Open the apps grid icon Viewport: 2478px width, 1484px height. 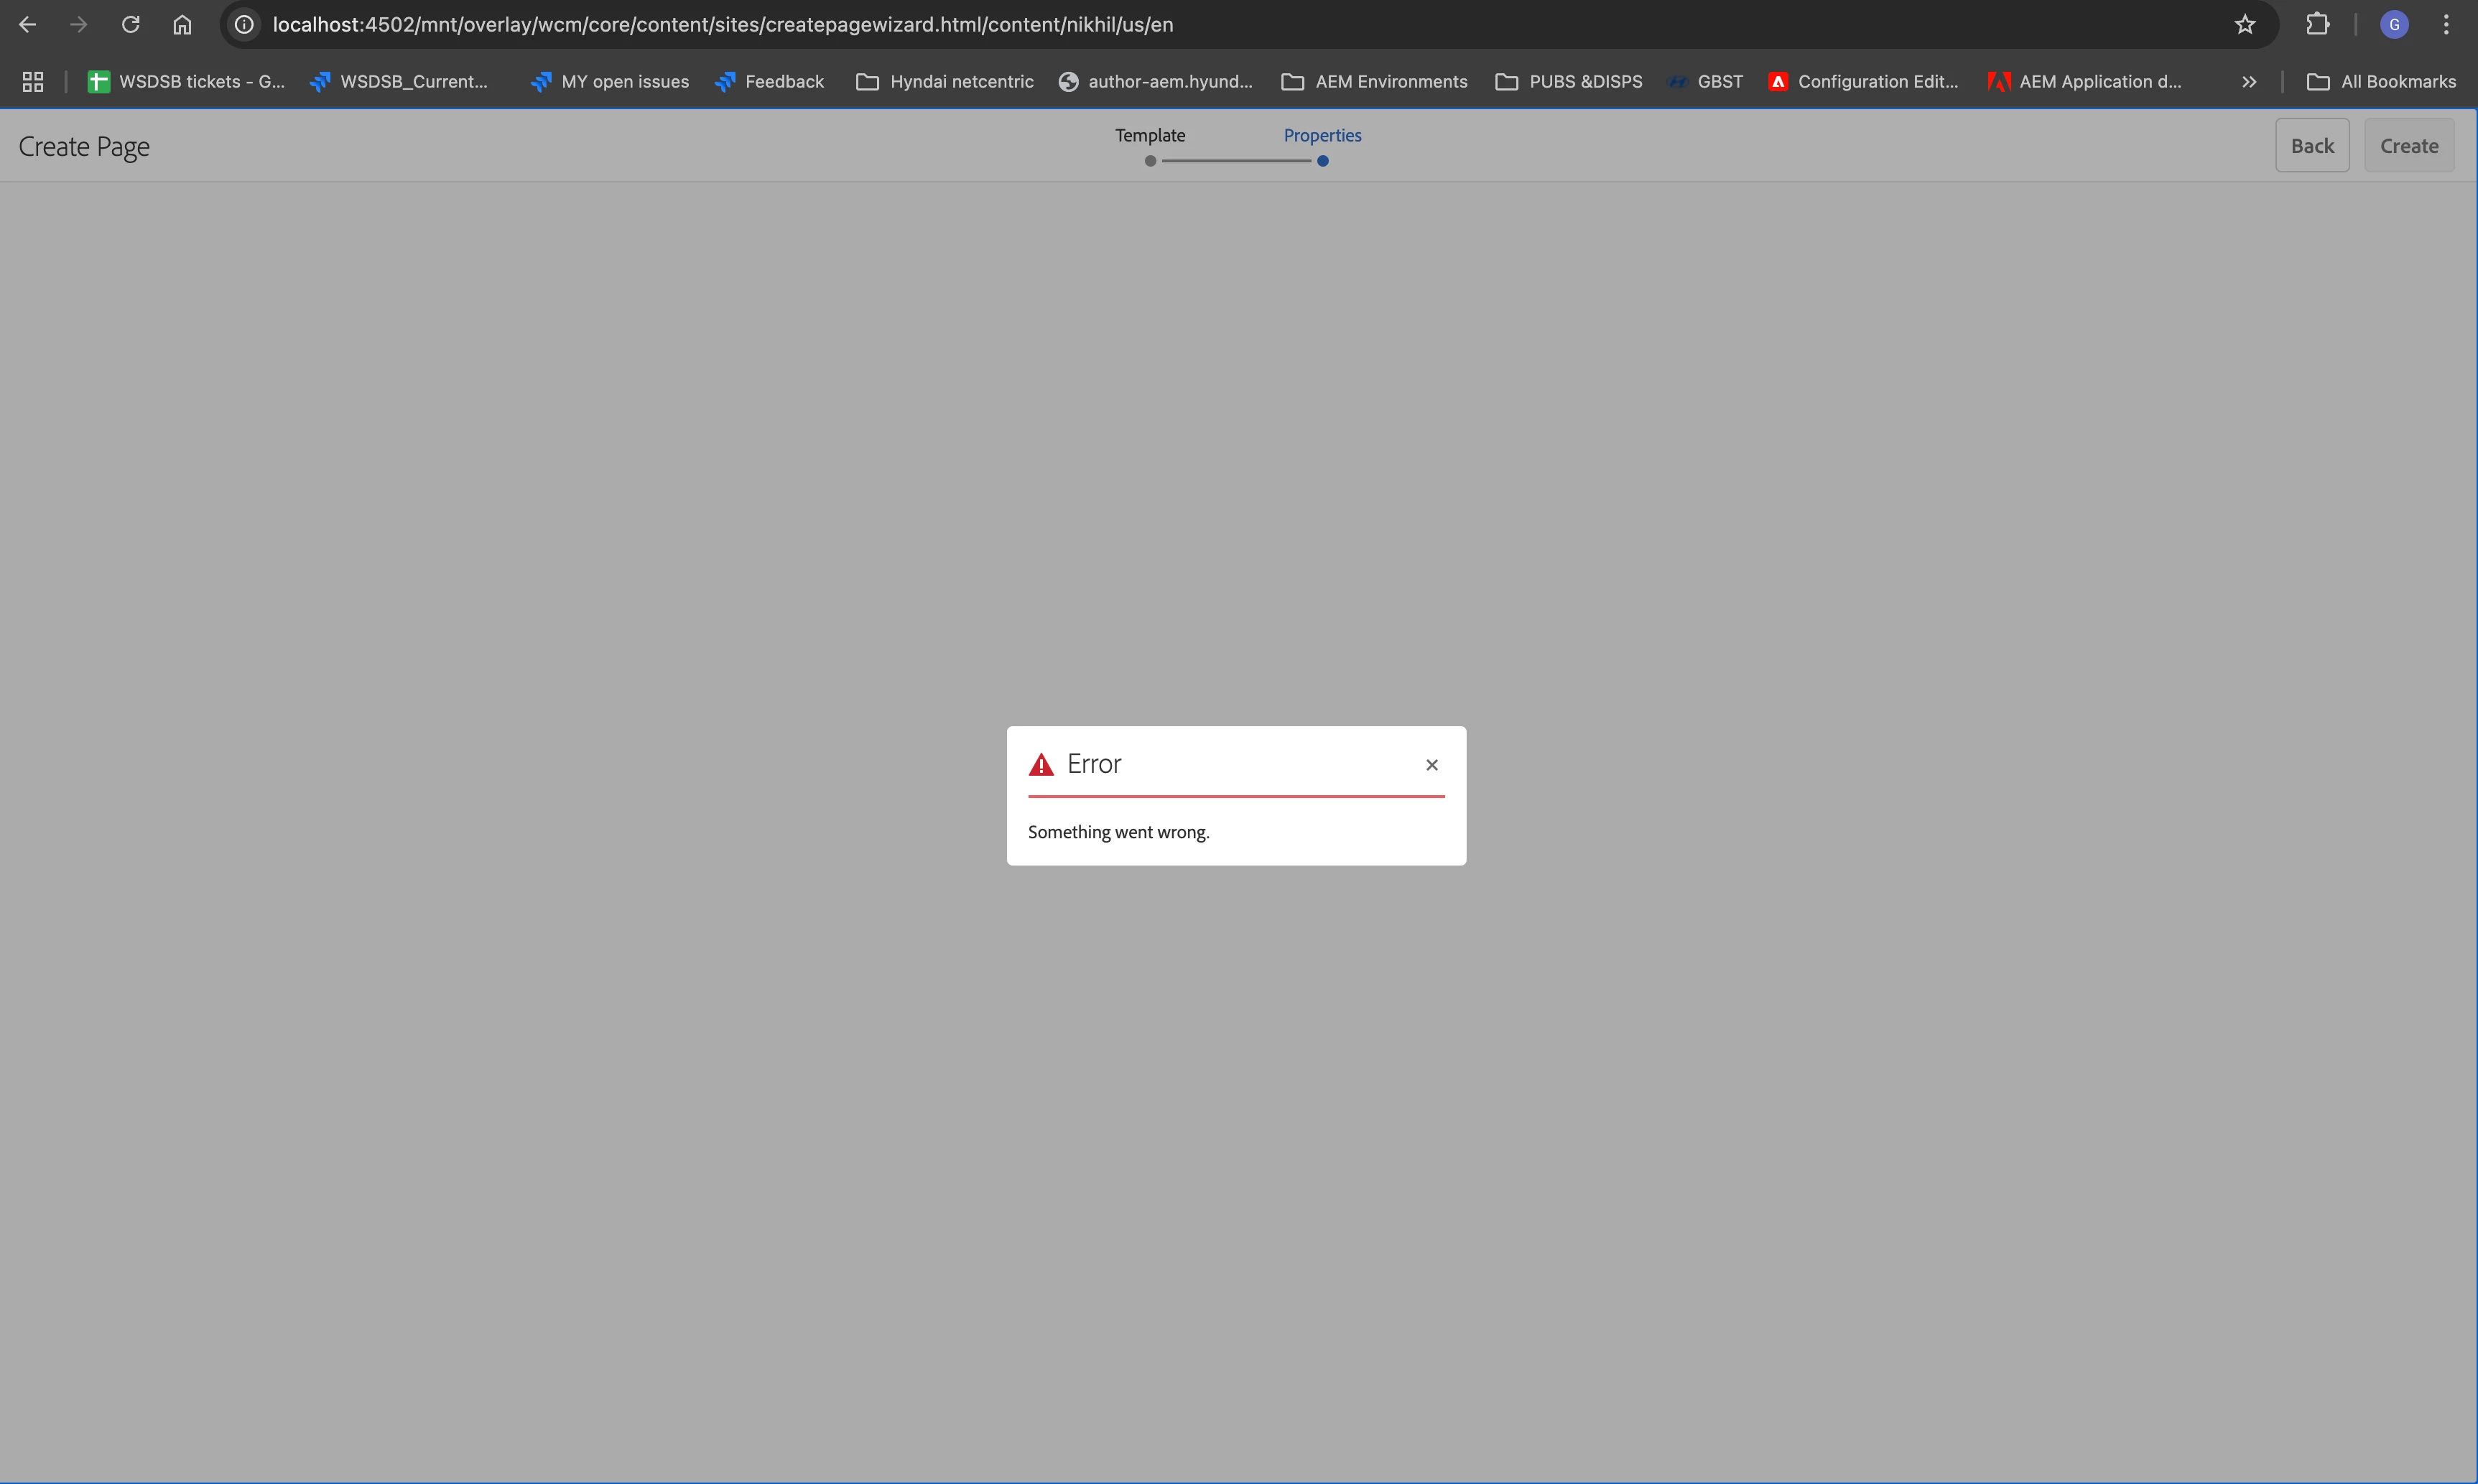pyautogui.click(x=33, y=82)
